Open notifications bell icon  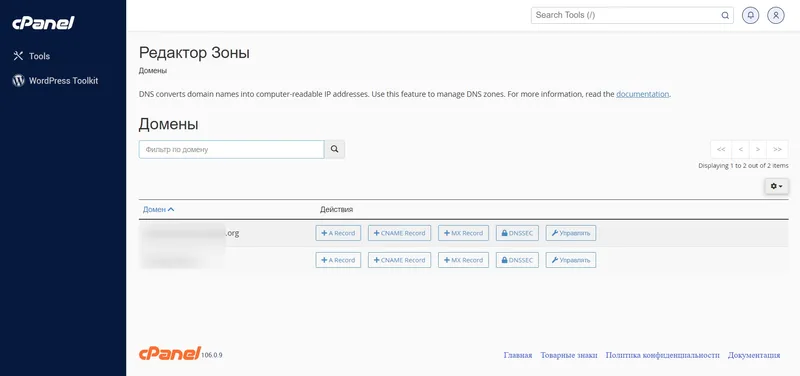(x=751, y=15)
